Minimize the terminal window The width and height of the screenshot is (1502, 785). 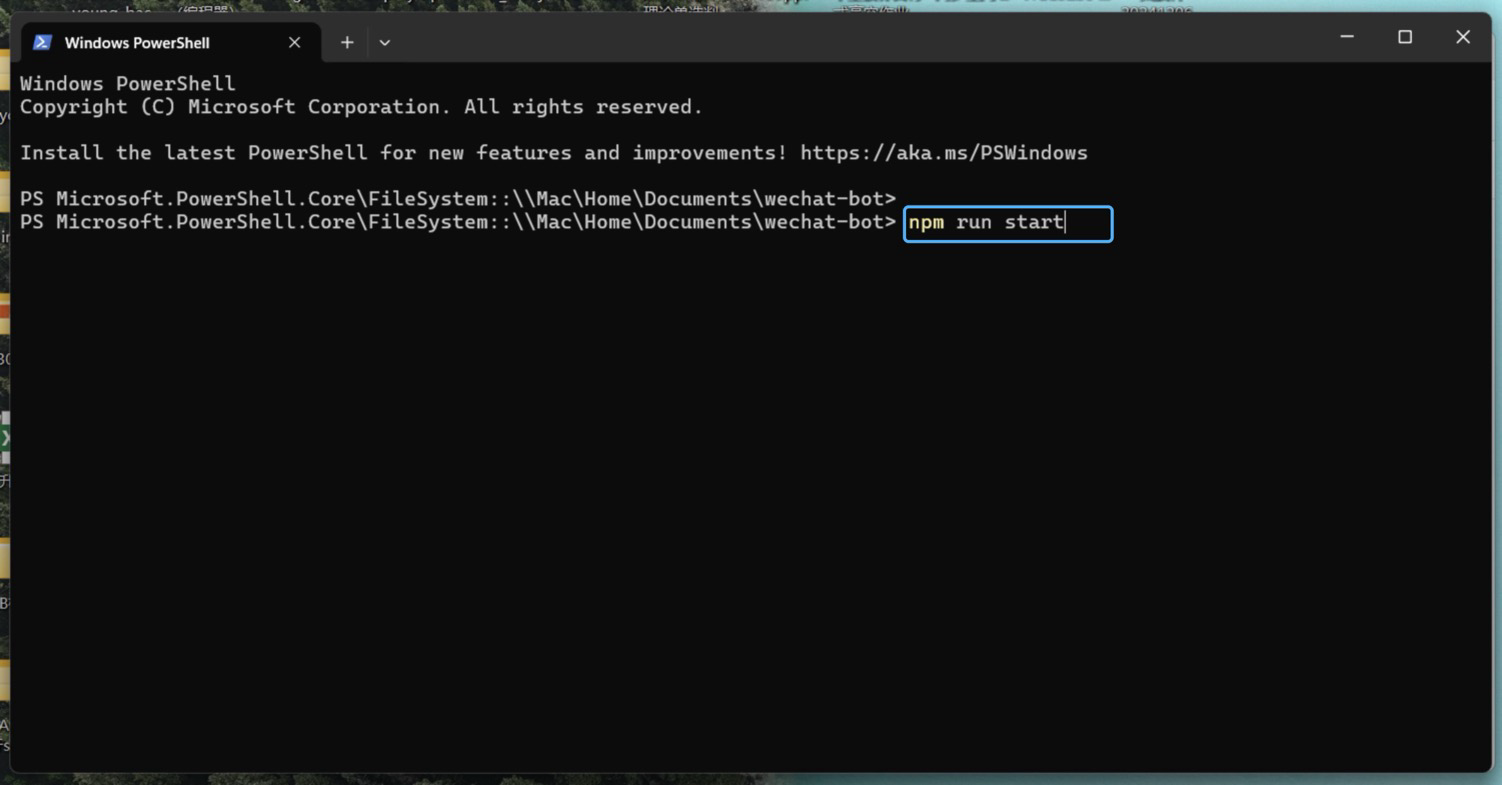click(1347, 37)
